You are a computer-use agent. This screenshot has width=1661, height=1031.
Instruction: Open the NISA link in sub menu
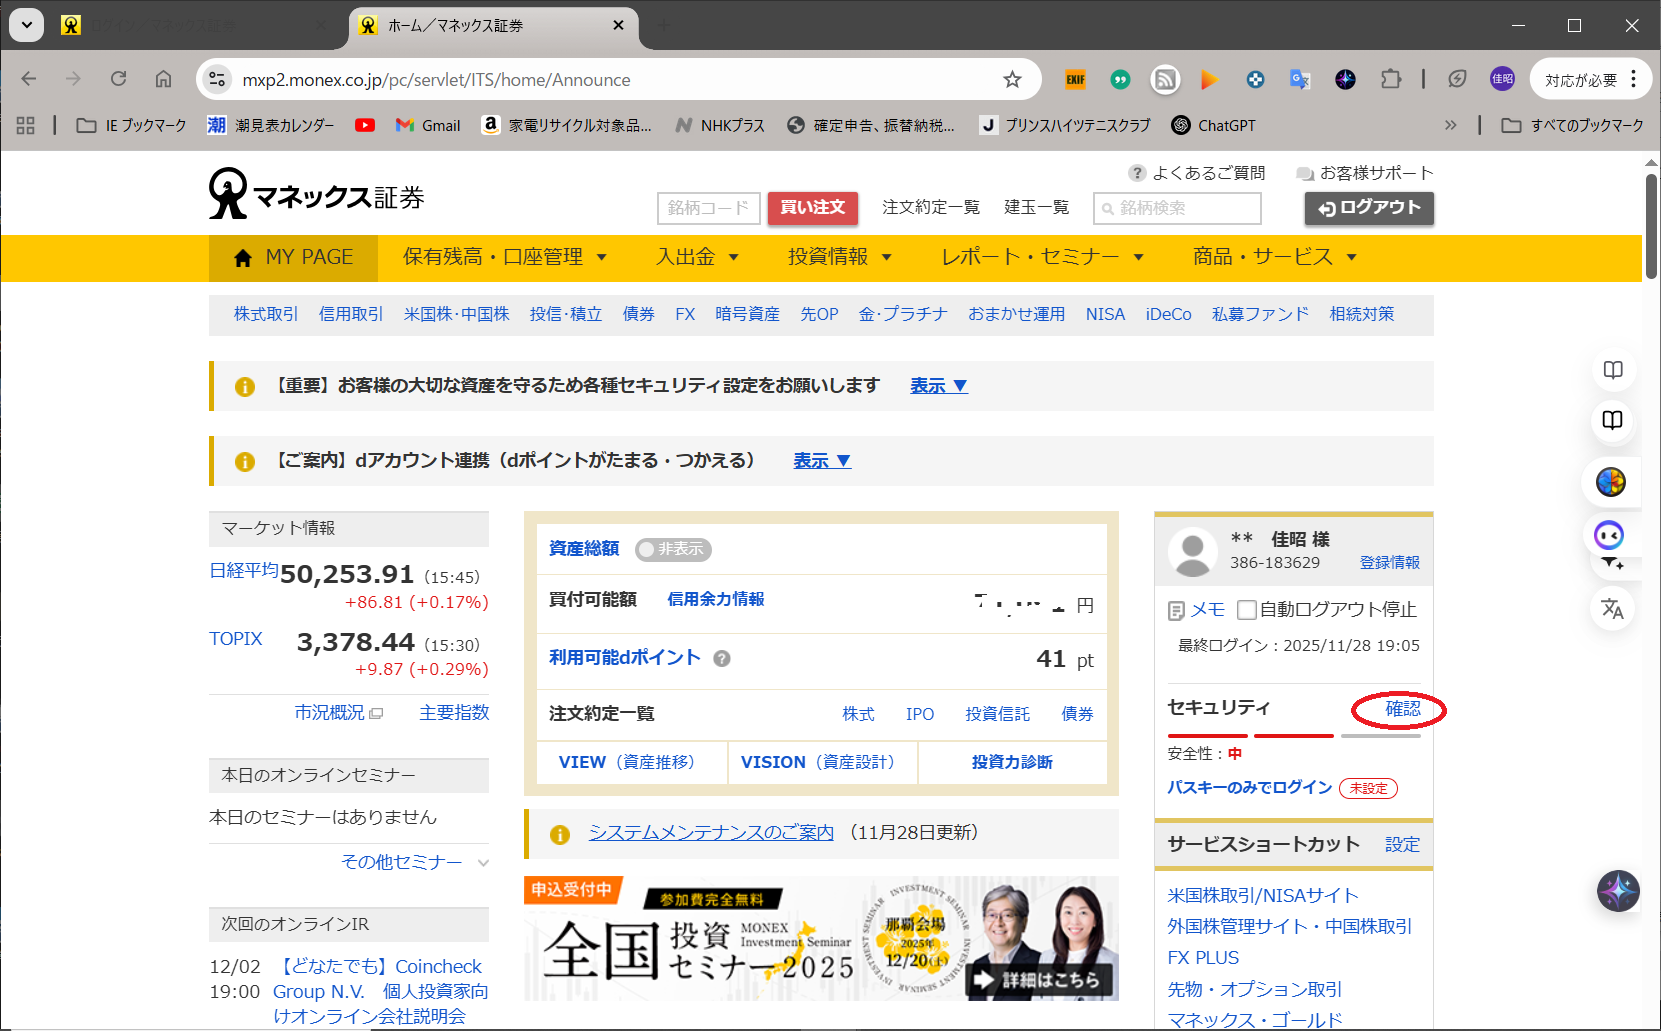tap(1105, 314)
